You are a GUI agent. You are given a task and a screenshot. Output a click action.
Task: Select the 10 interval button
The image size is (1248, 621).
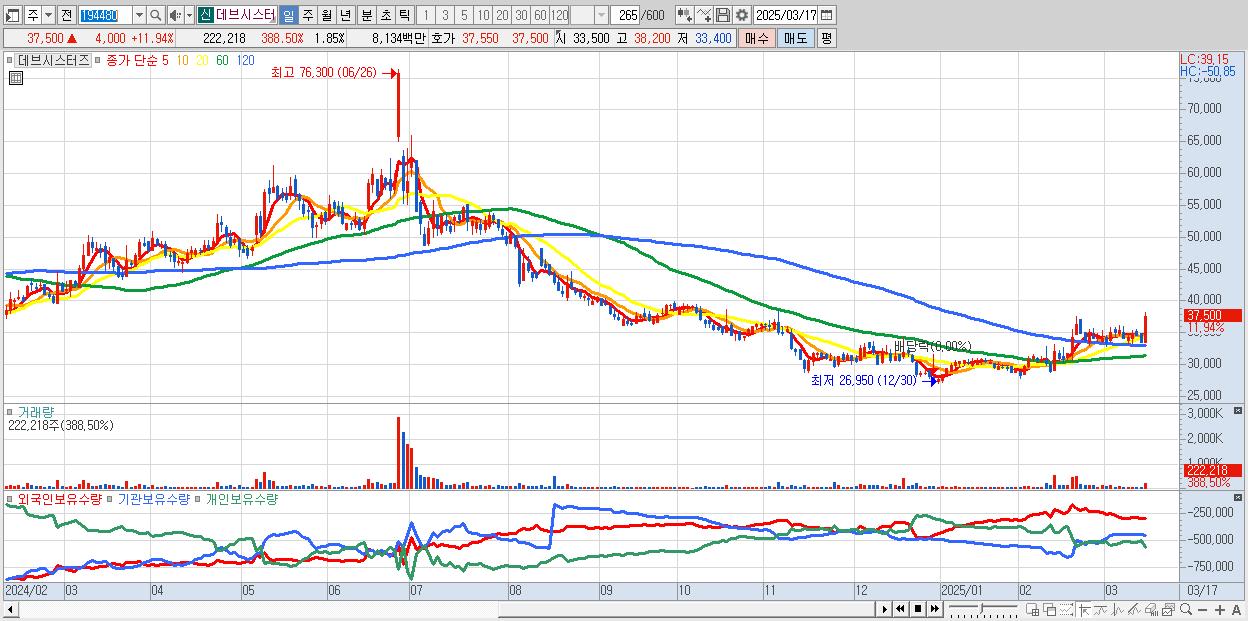click(x=483, y=15)
